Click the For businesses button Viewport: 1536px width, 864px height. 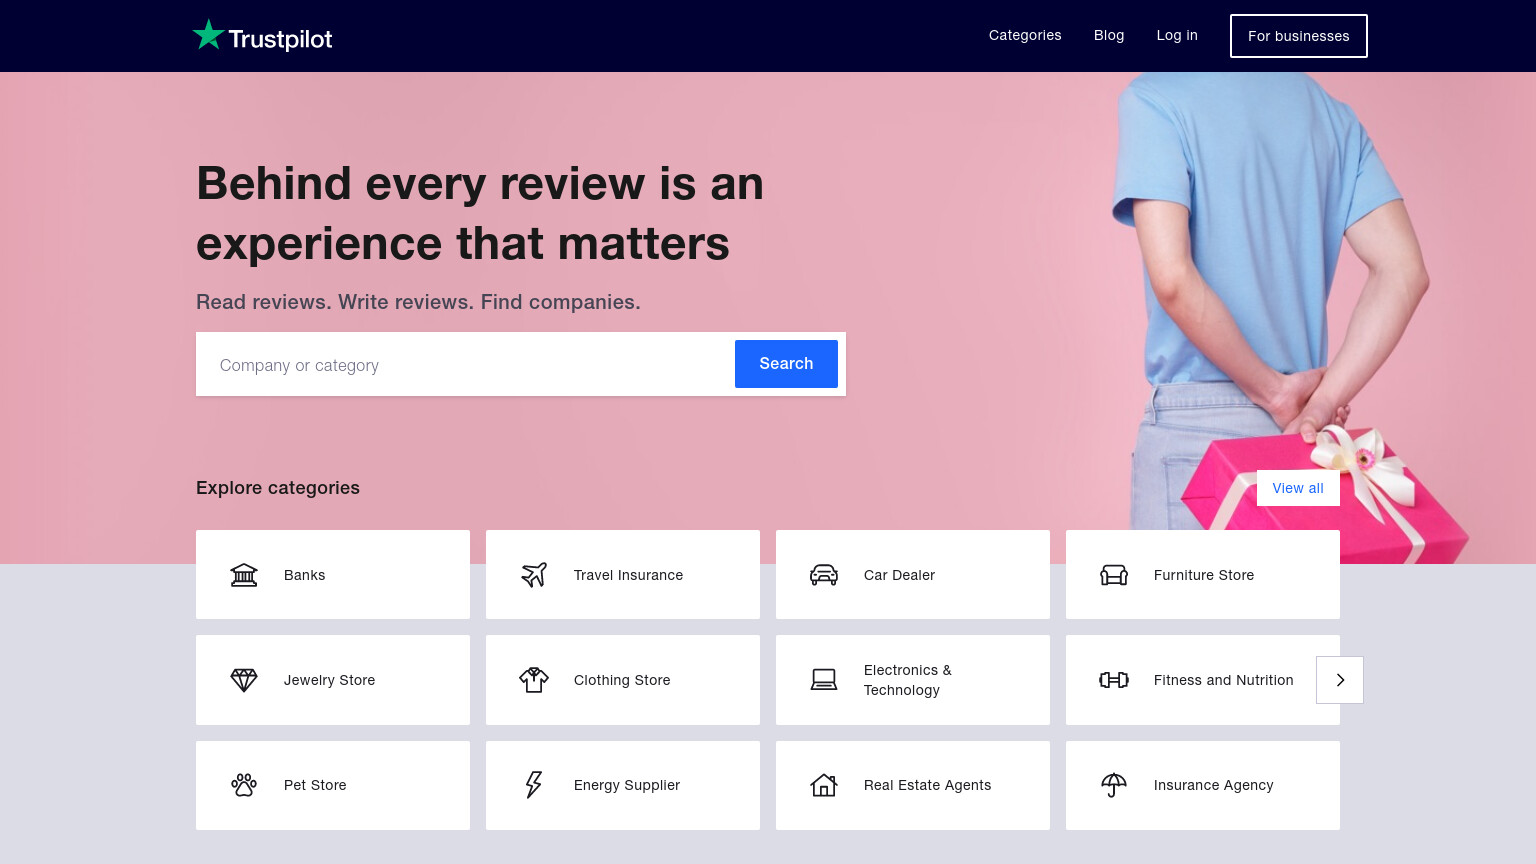coord(1299,36)
